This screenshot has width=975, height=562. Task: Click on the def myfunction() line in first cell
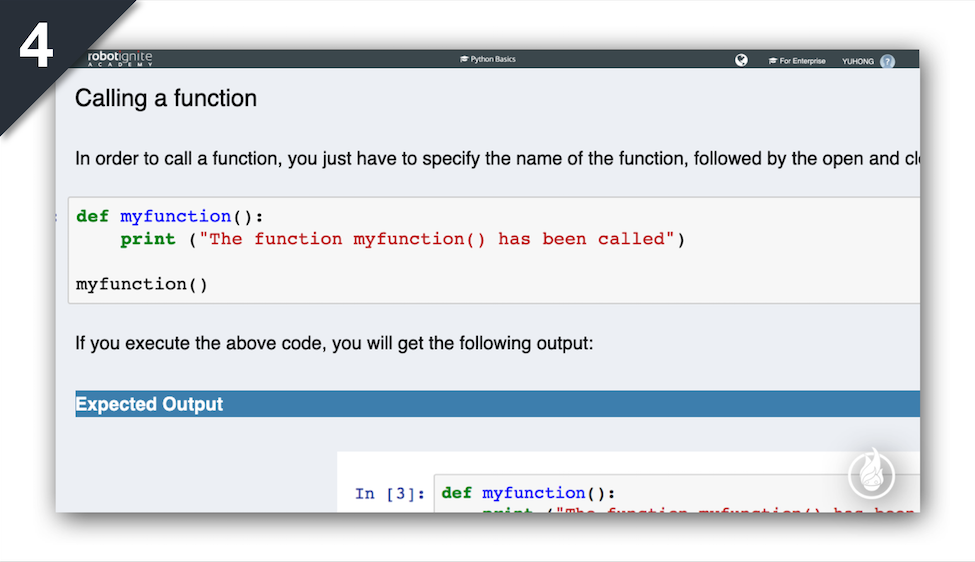point(170,216)
